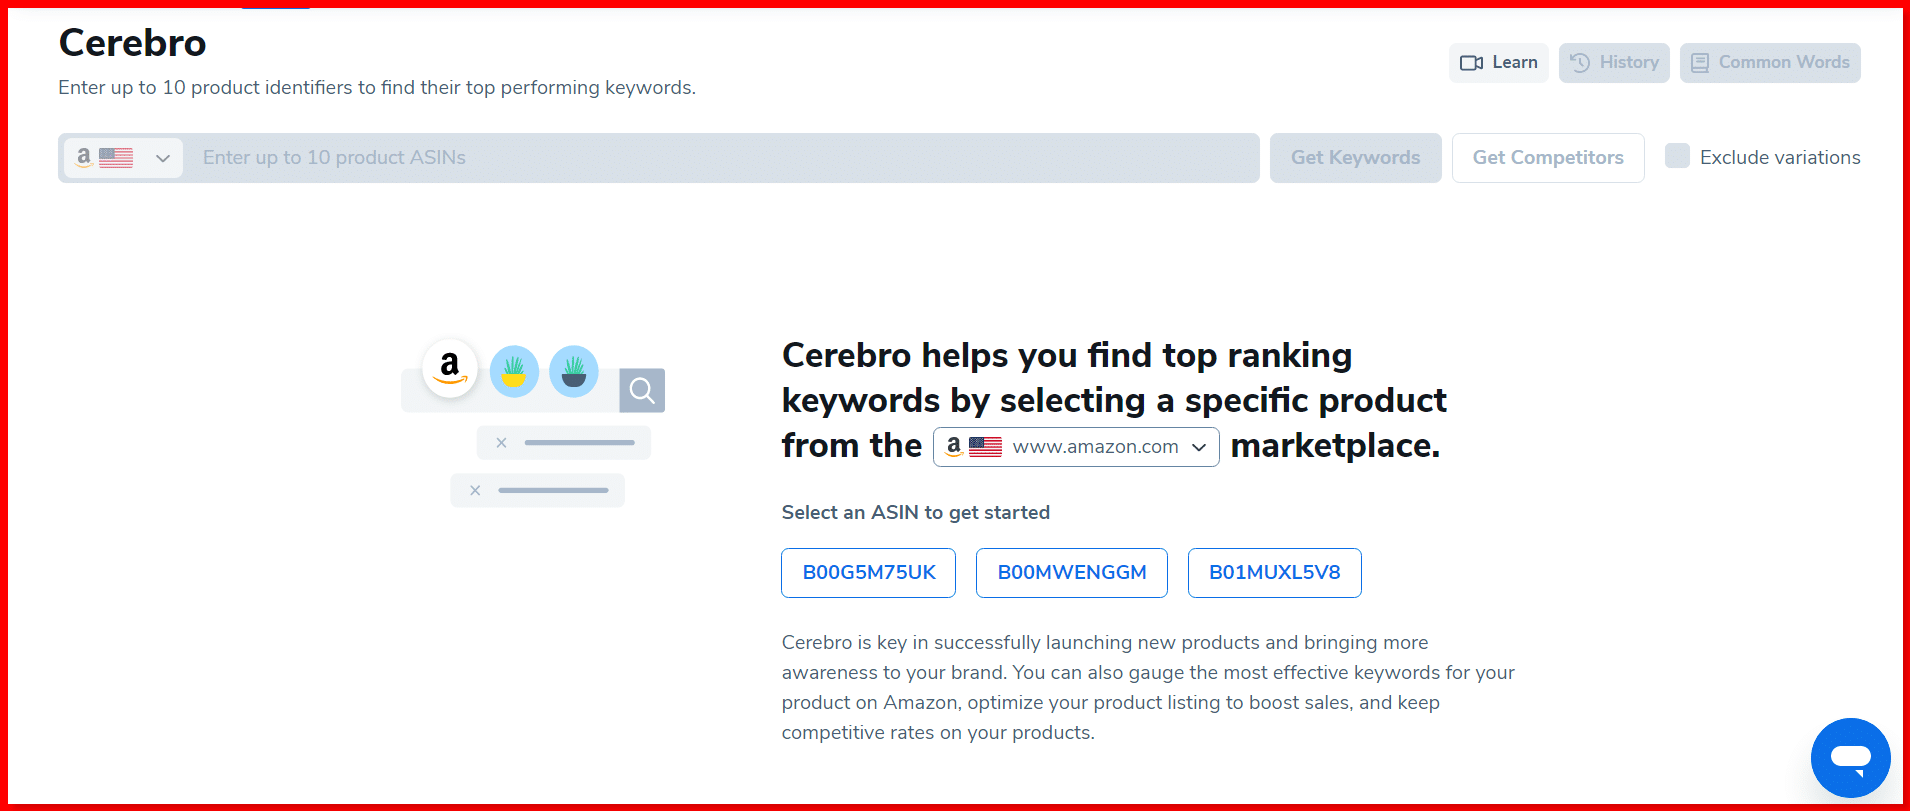Click the first X row in illustration

pyautogui.click(x=564, y=442)
